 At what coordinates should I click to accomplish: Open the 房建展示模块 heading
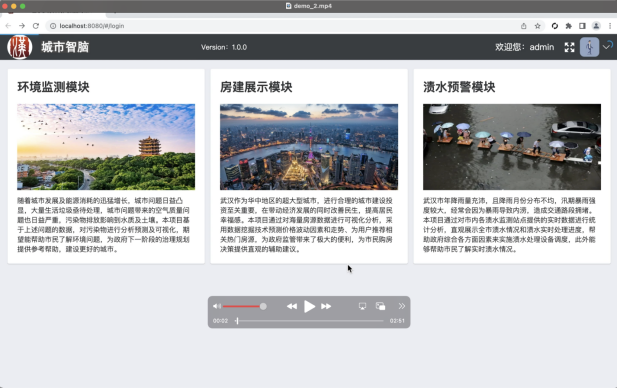(256, 87)
